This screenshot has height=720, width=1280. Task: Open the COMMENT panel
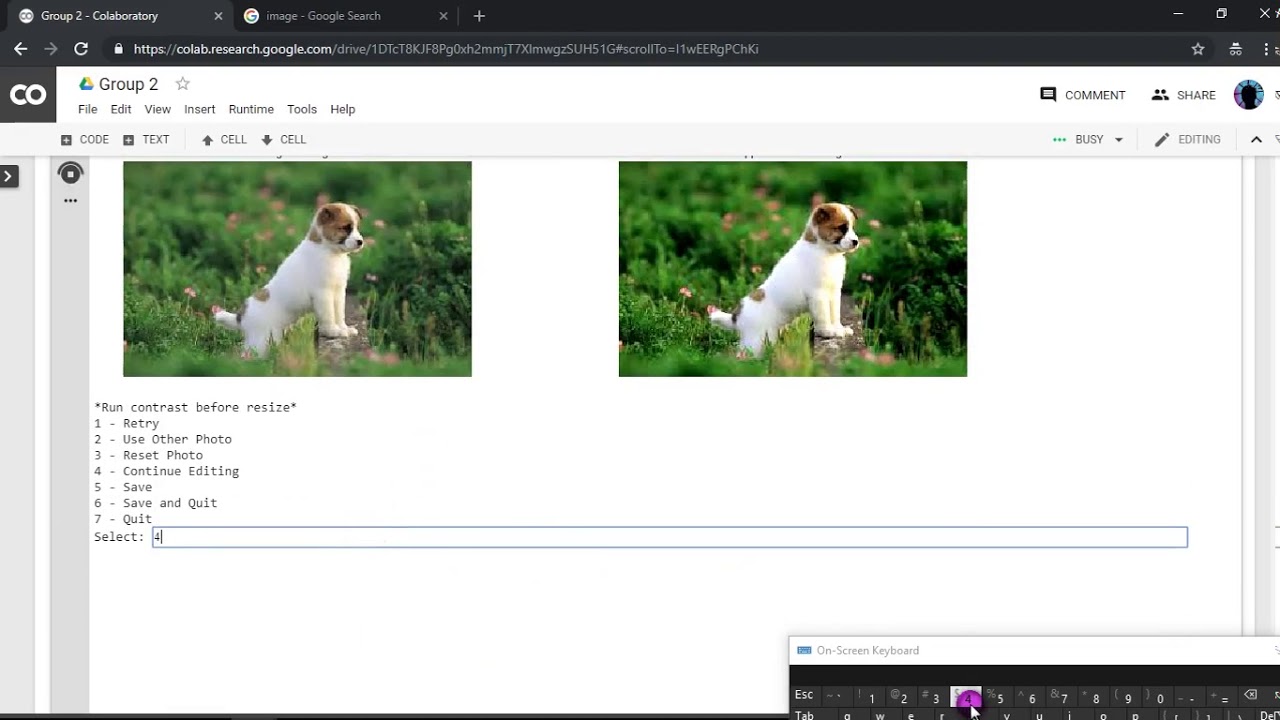tap(1083, 95)
